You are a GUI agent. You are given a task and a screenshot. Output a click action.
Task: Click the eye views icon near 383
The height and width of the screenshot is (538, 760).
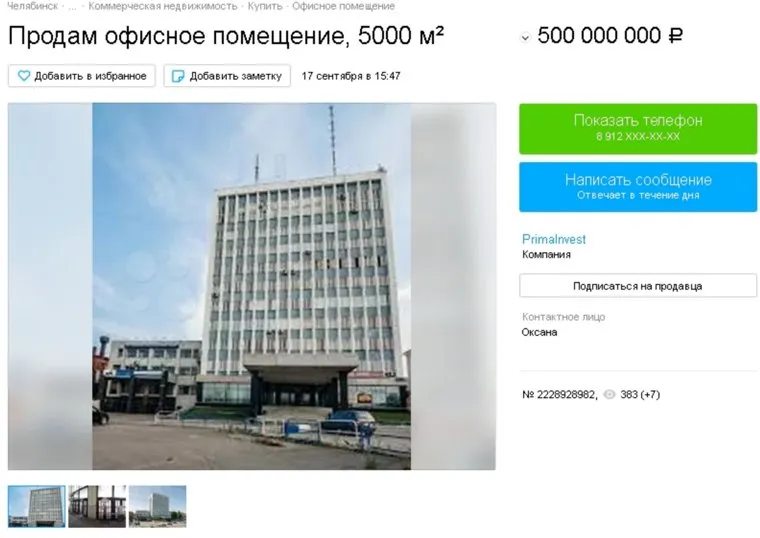pyautogui.click(x=609, y=395)
